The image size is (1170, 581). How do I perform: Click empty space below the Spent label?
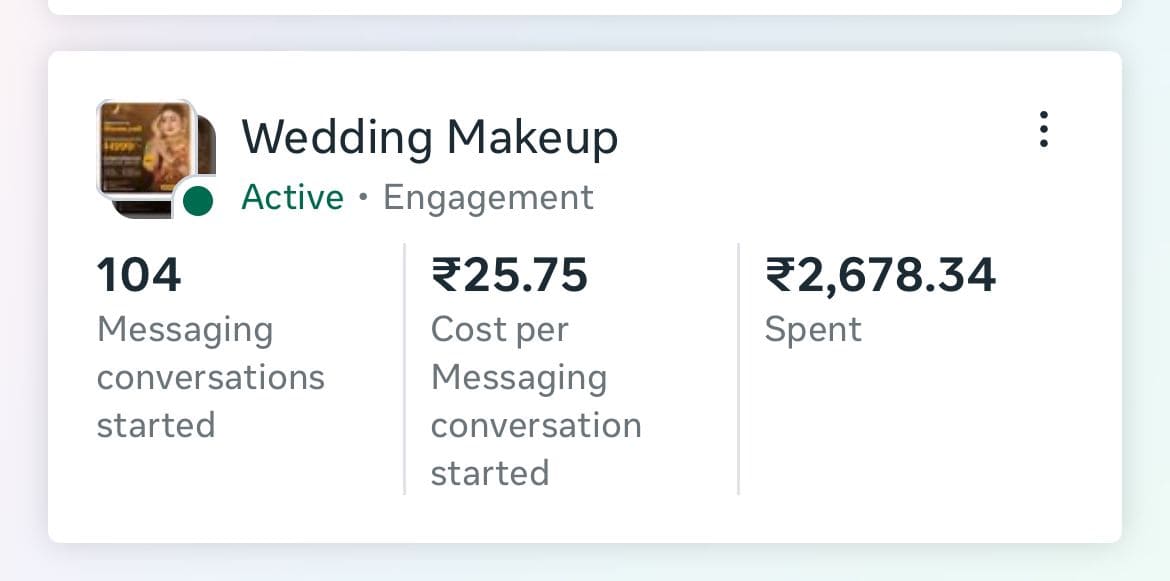900,430
